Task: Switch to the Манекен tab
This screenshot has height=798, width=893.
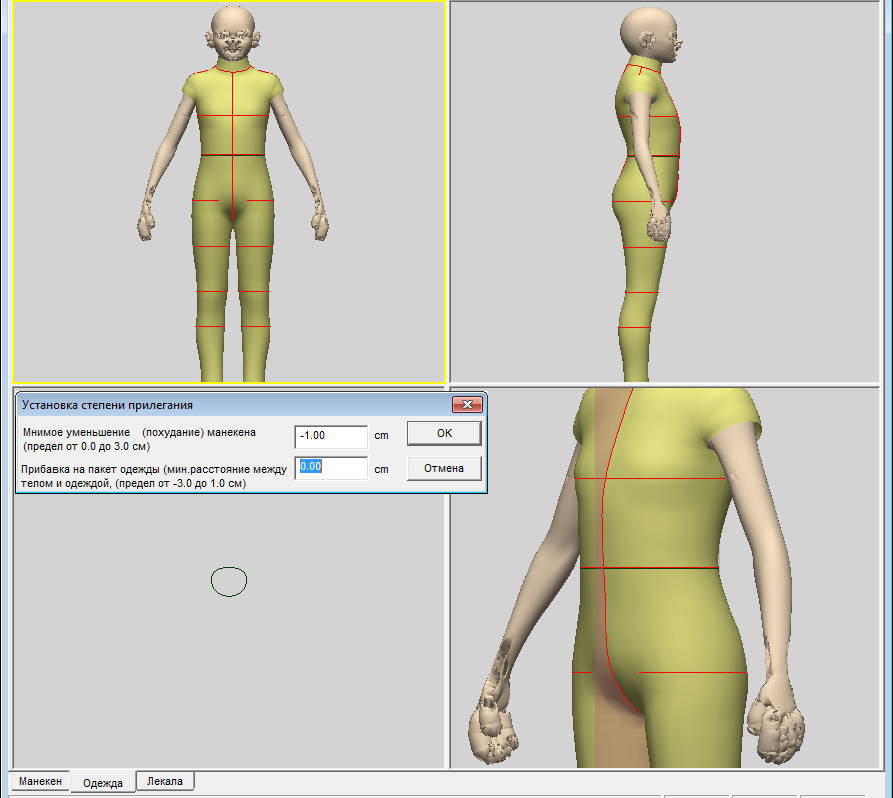Action: (x=40, y=781)
